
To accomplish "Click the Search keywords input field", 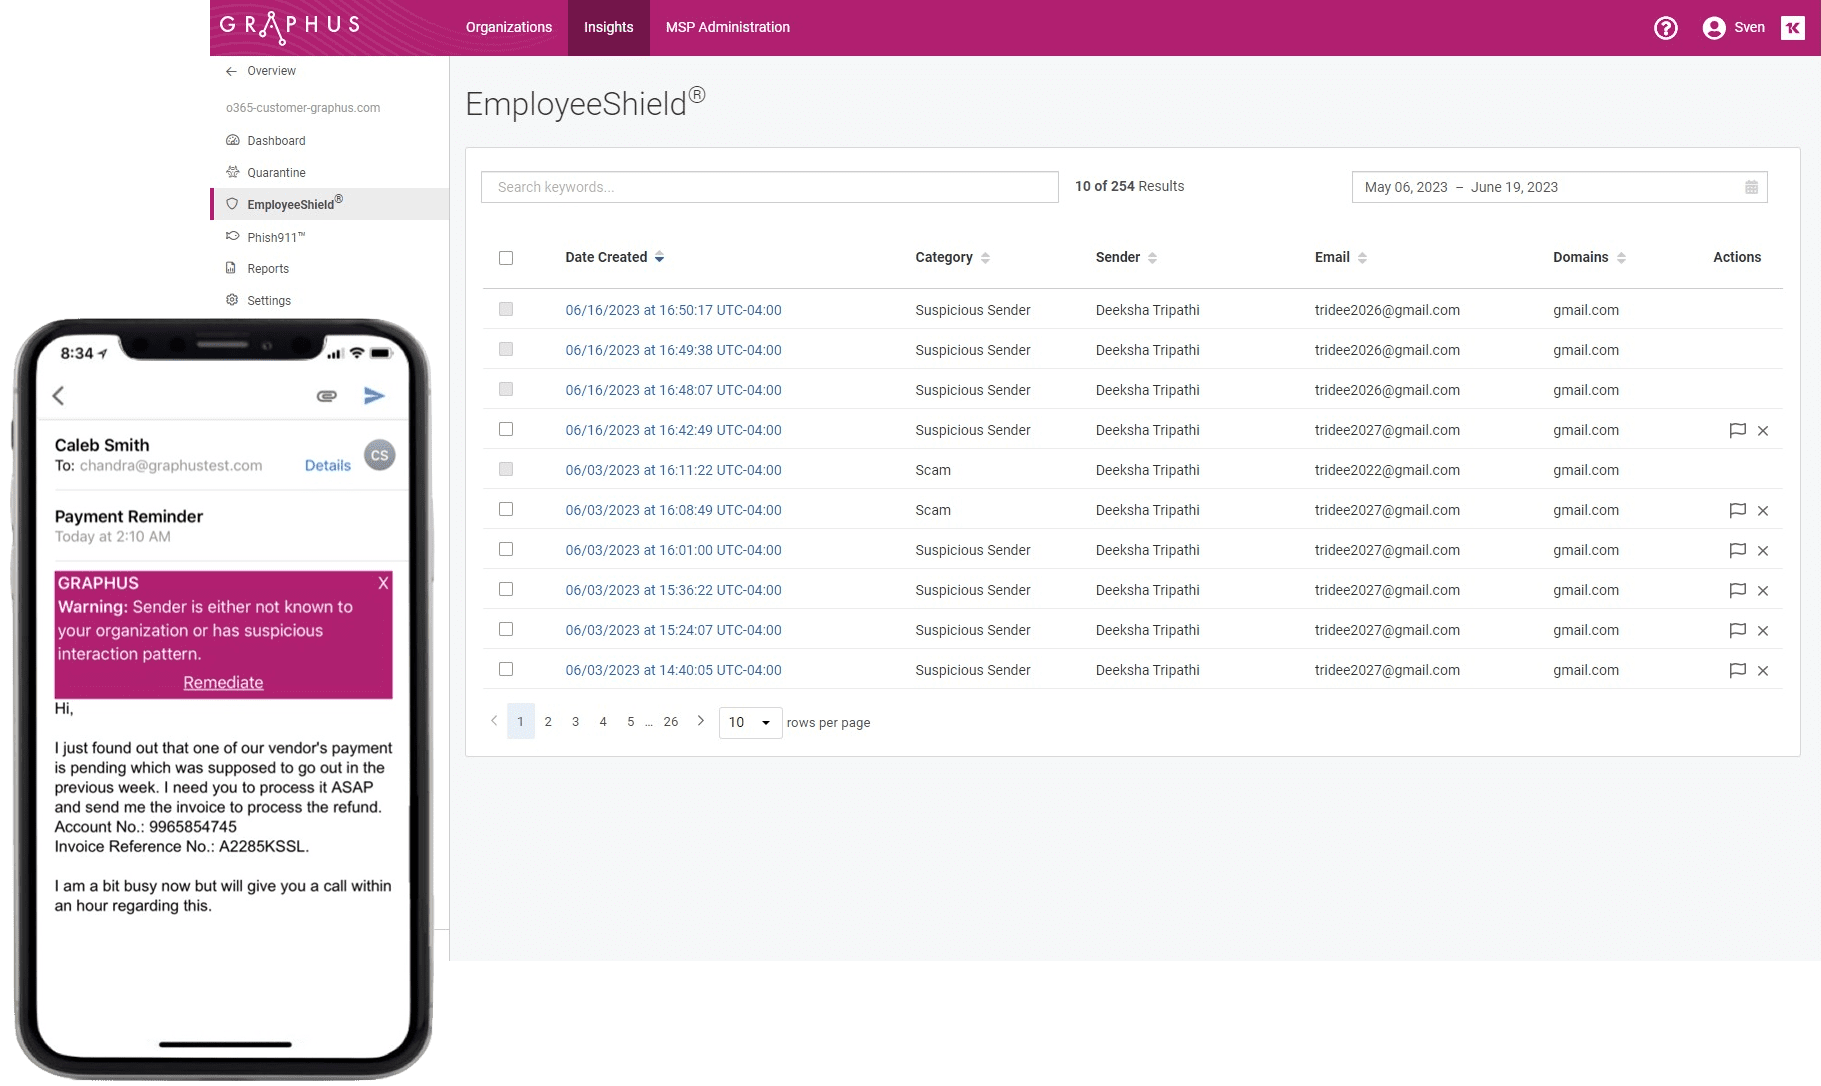I will pyautogui.click(x=769, y=187).
